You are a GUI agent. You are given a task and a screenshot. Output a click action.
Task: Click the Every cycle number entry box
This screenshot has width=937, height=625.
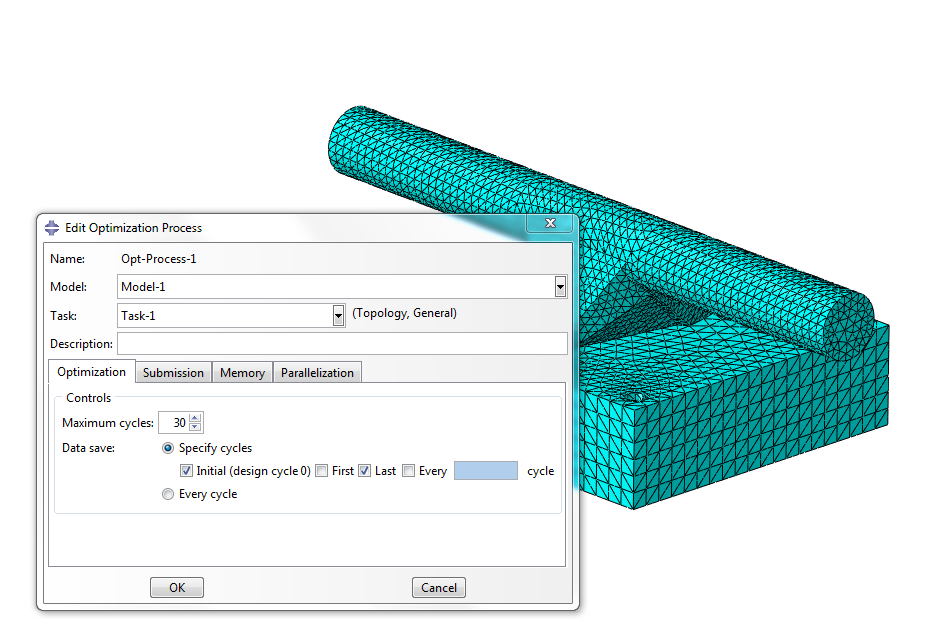pyautogui.click(x=485, y=470)
